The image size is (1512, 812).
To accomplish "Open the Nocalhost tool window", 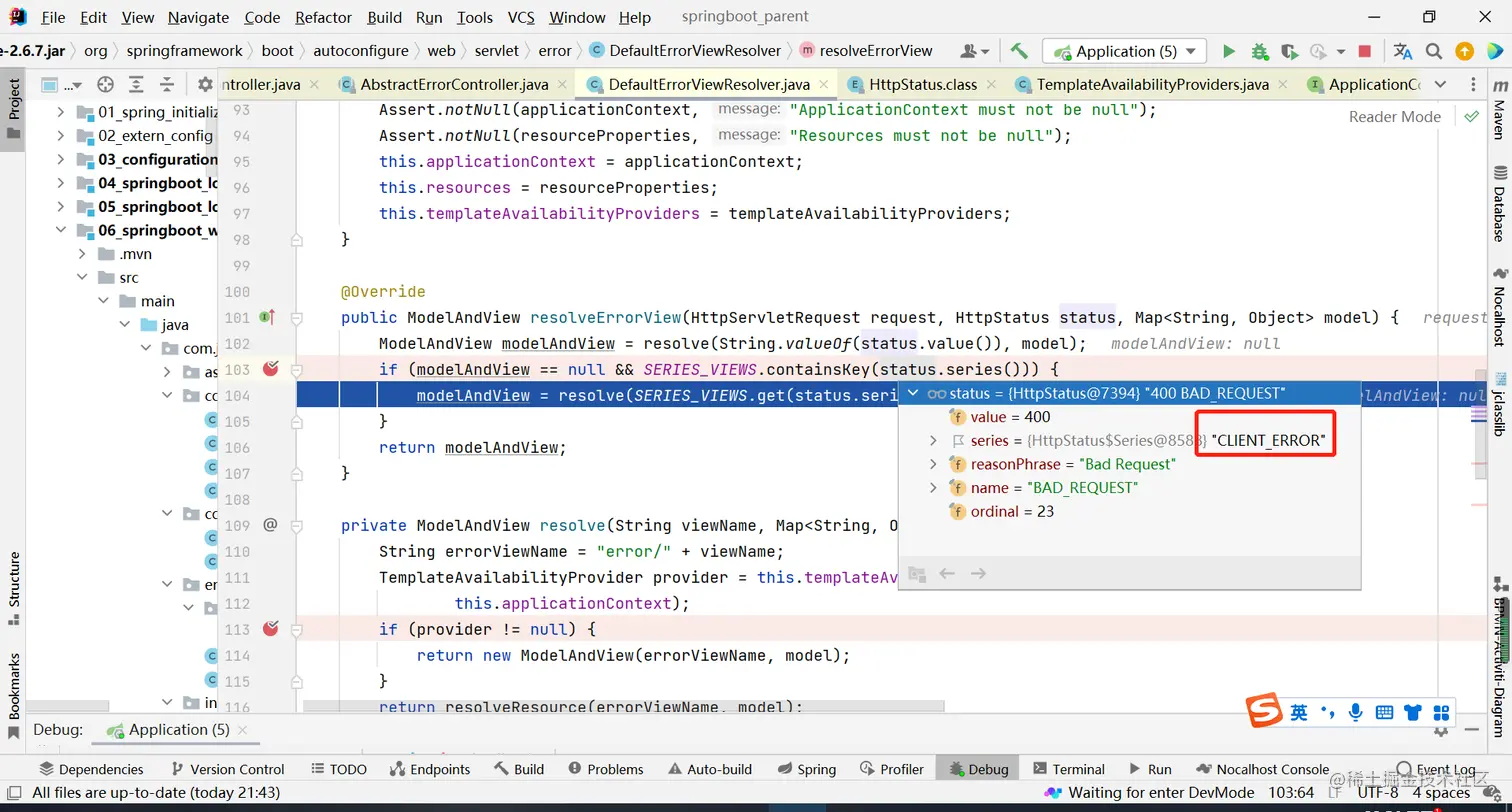I will 1499,307.
